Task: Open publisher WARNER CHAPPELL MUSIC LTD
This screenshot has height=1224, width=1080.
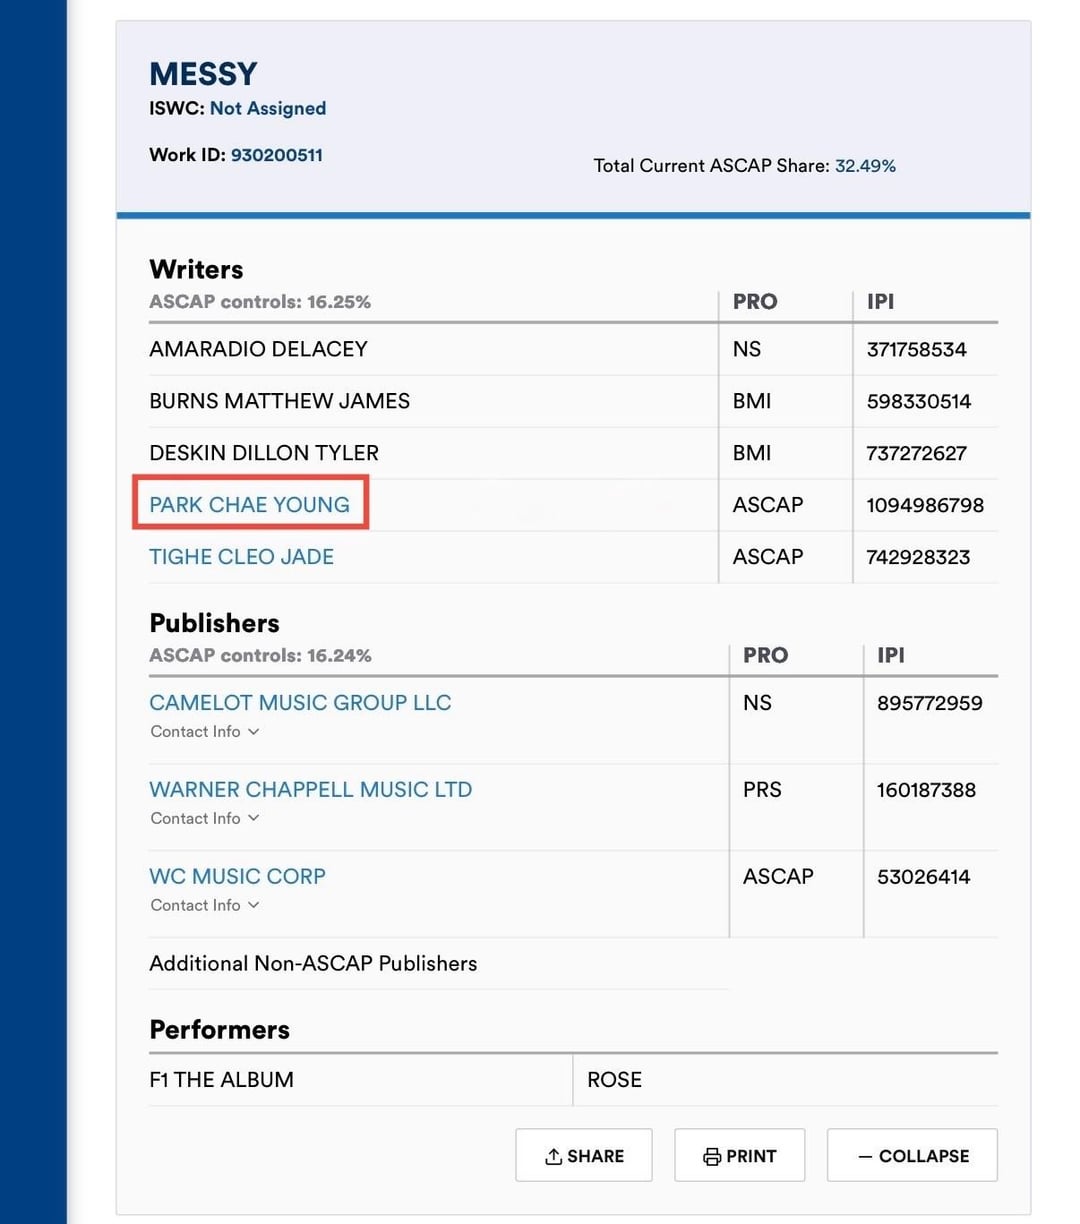Action: pyautogui.click(x=310, y=790)
